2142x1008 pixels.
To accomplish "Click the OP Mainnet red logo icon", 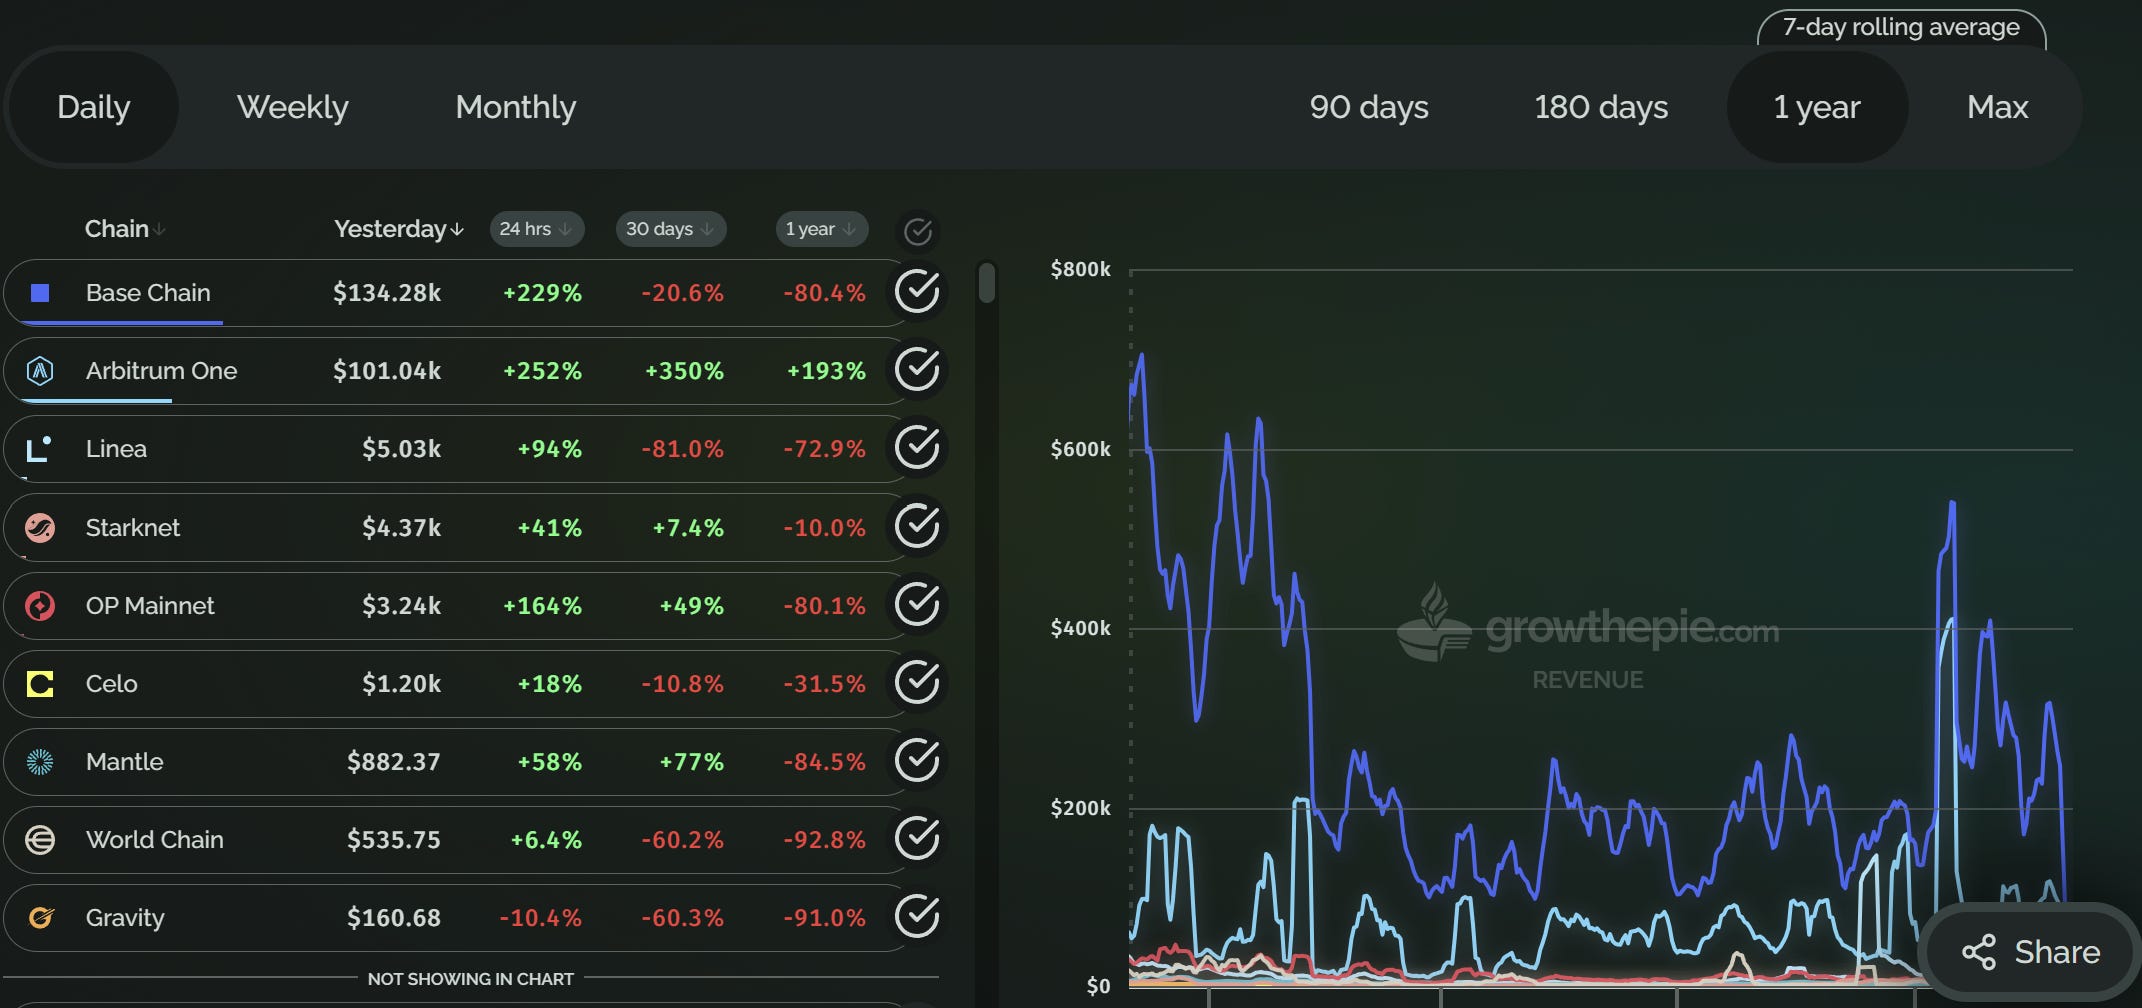I will [x=40, y=605].
